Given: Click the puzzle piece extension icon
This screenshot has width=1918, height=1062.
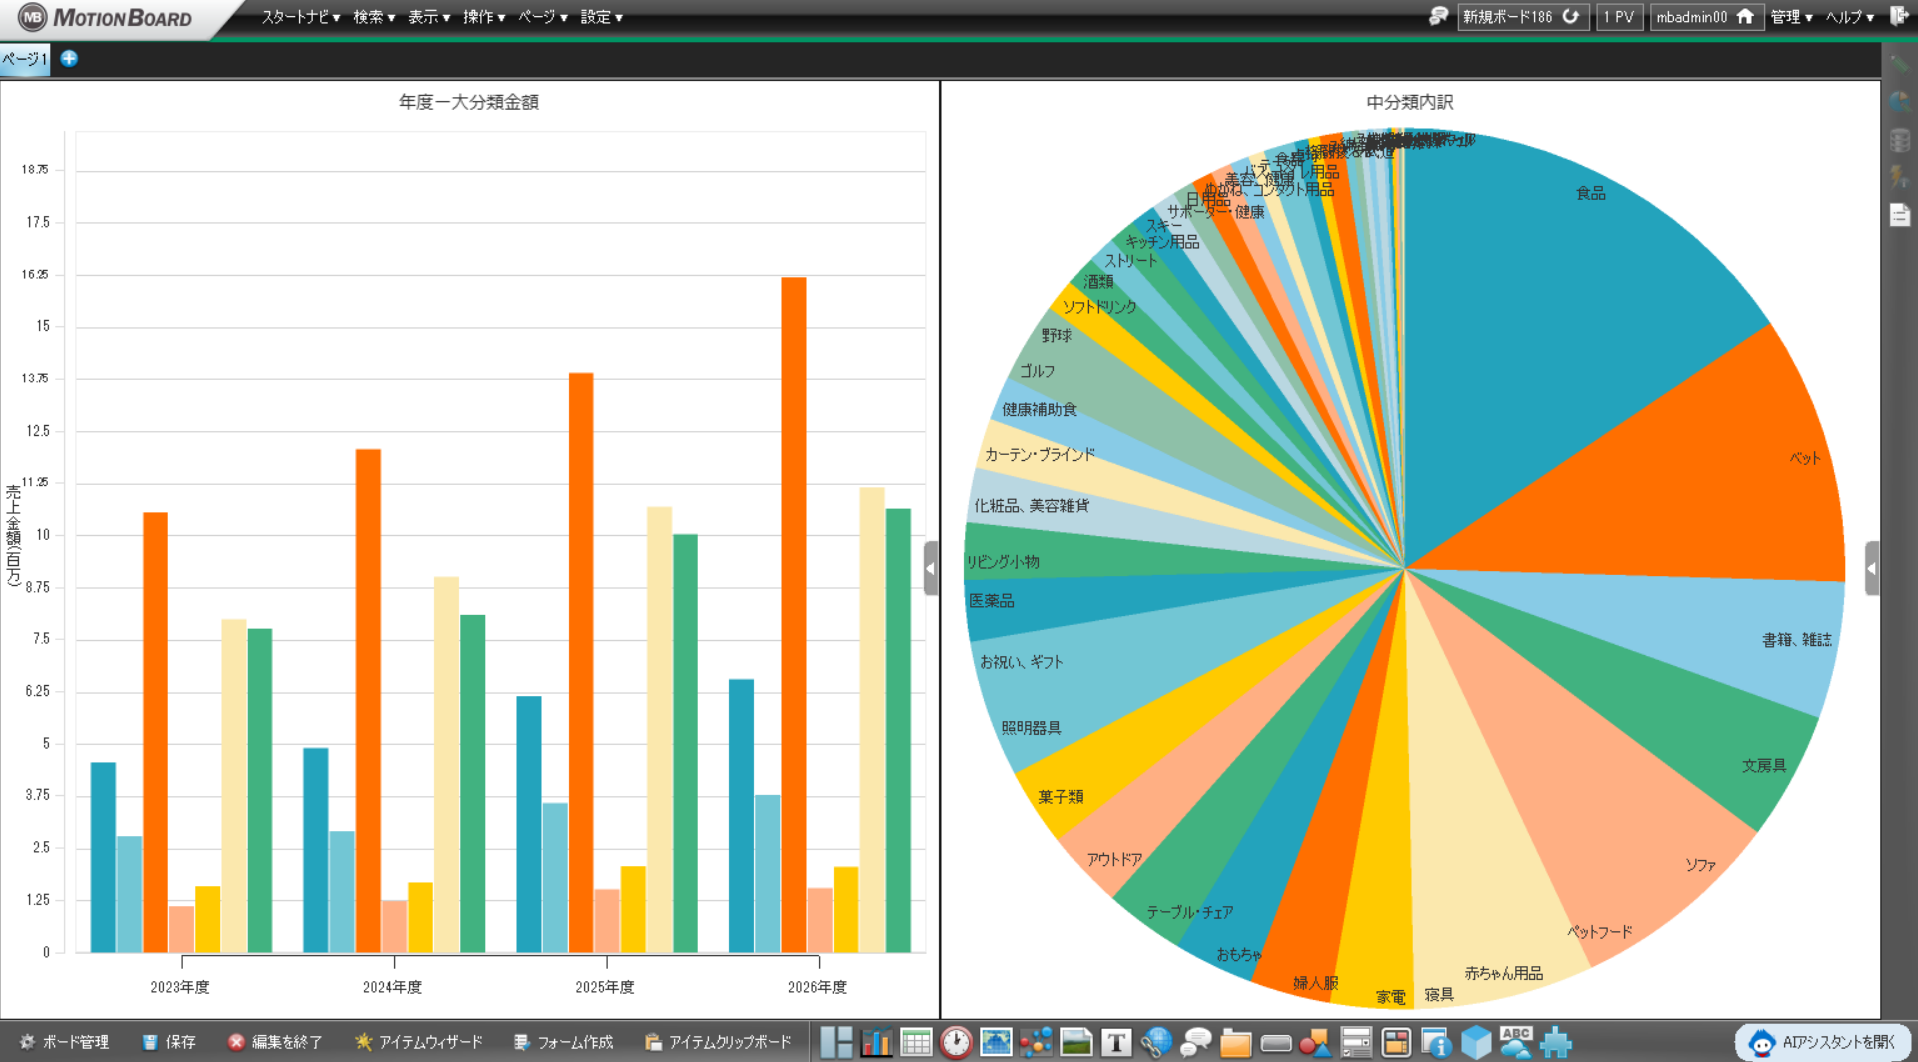Looking at the screenshot, I should 1556,1042.
